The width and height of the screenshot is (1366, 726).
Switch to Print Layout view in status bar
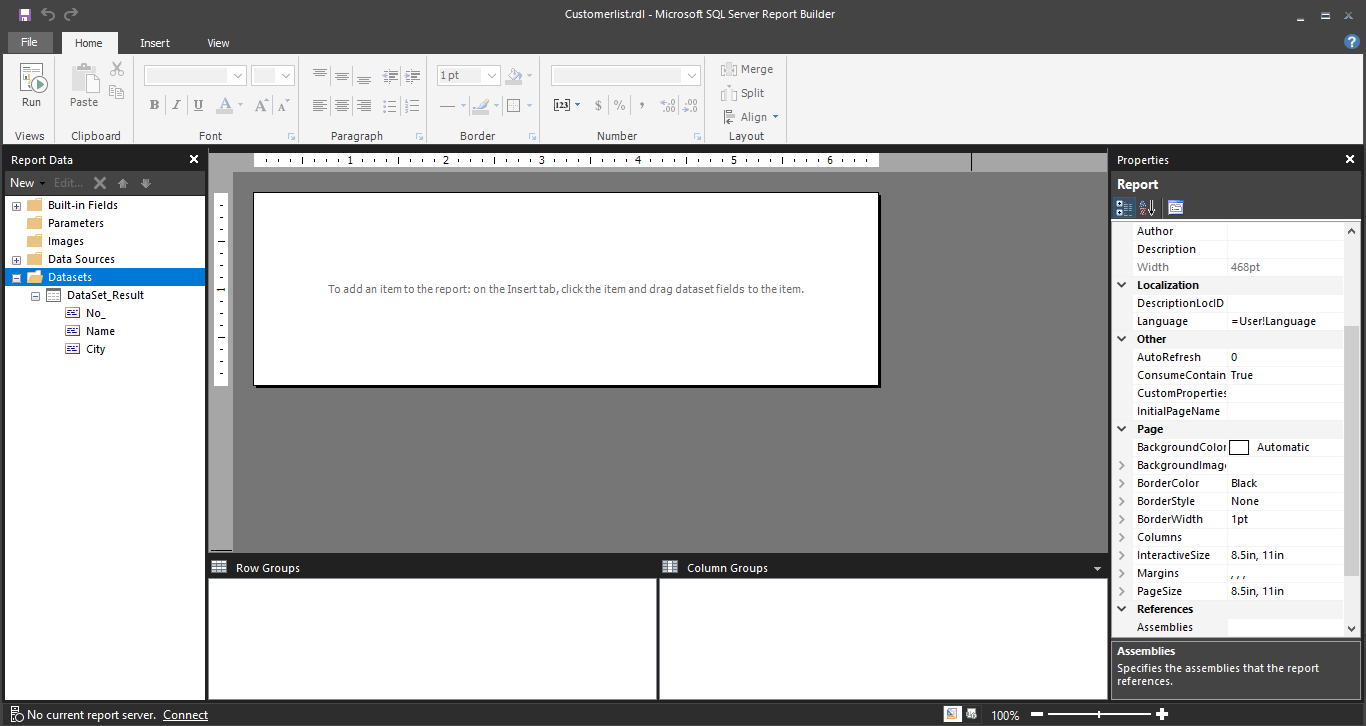pyautogui.click(x=971, y=713)
